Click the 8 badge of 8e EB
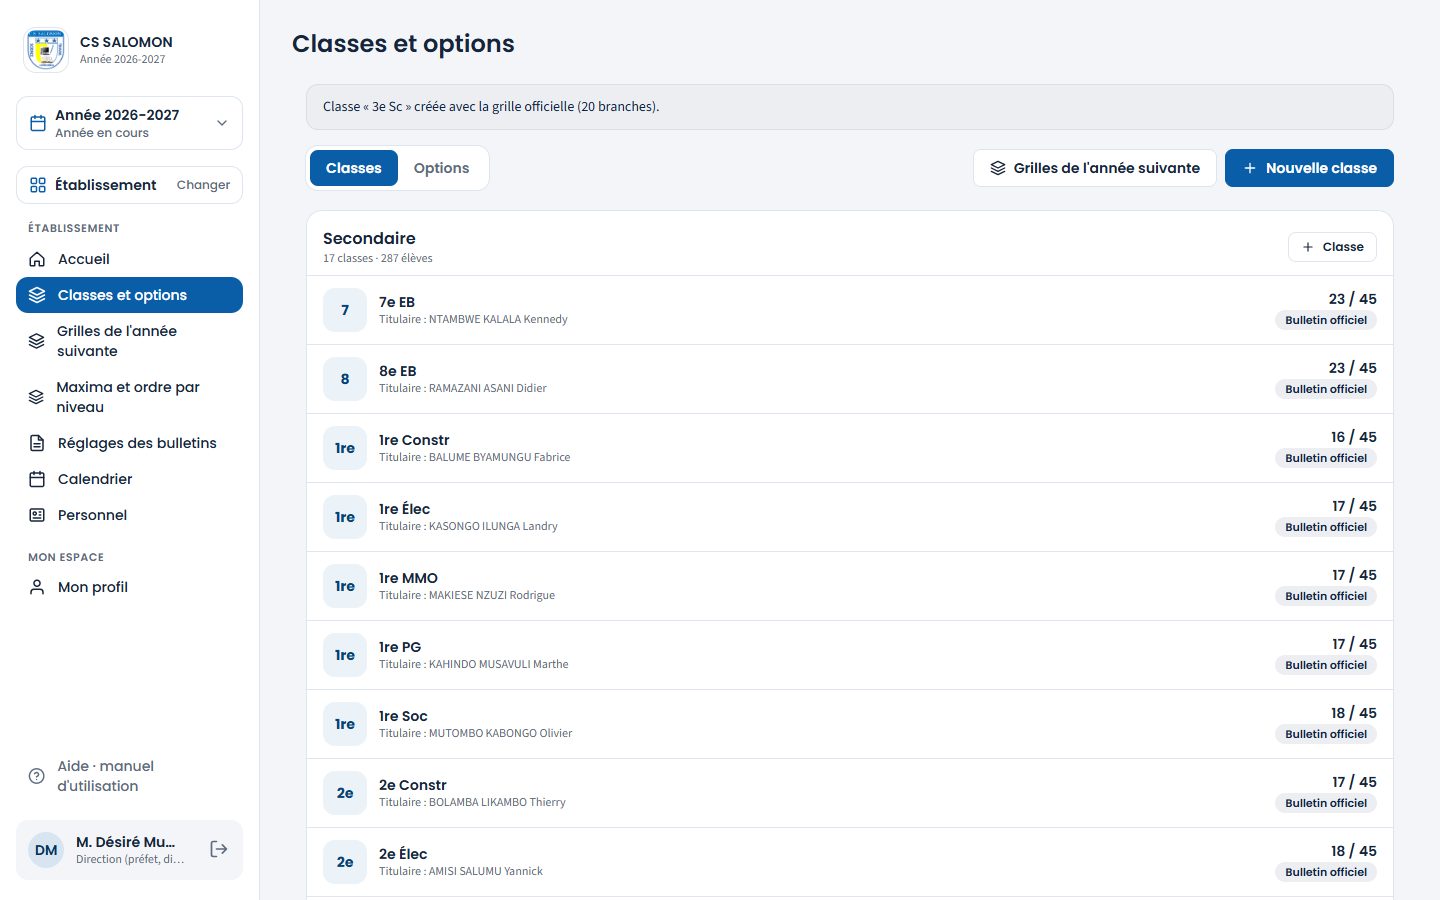The height and width of the screenshot is (900, 1440). (345, 379)
